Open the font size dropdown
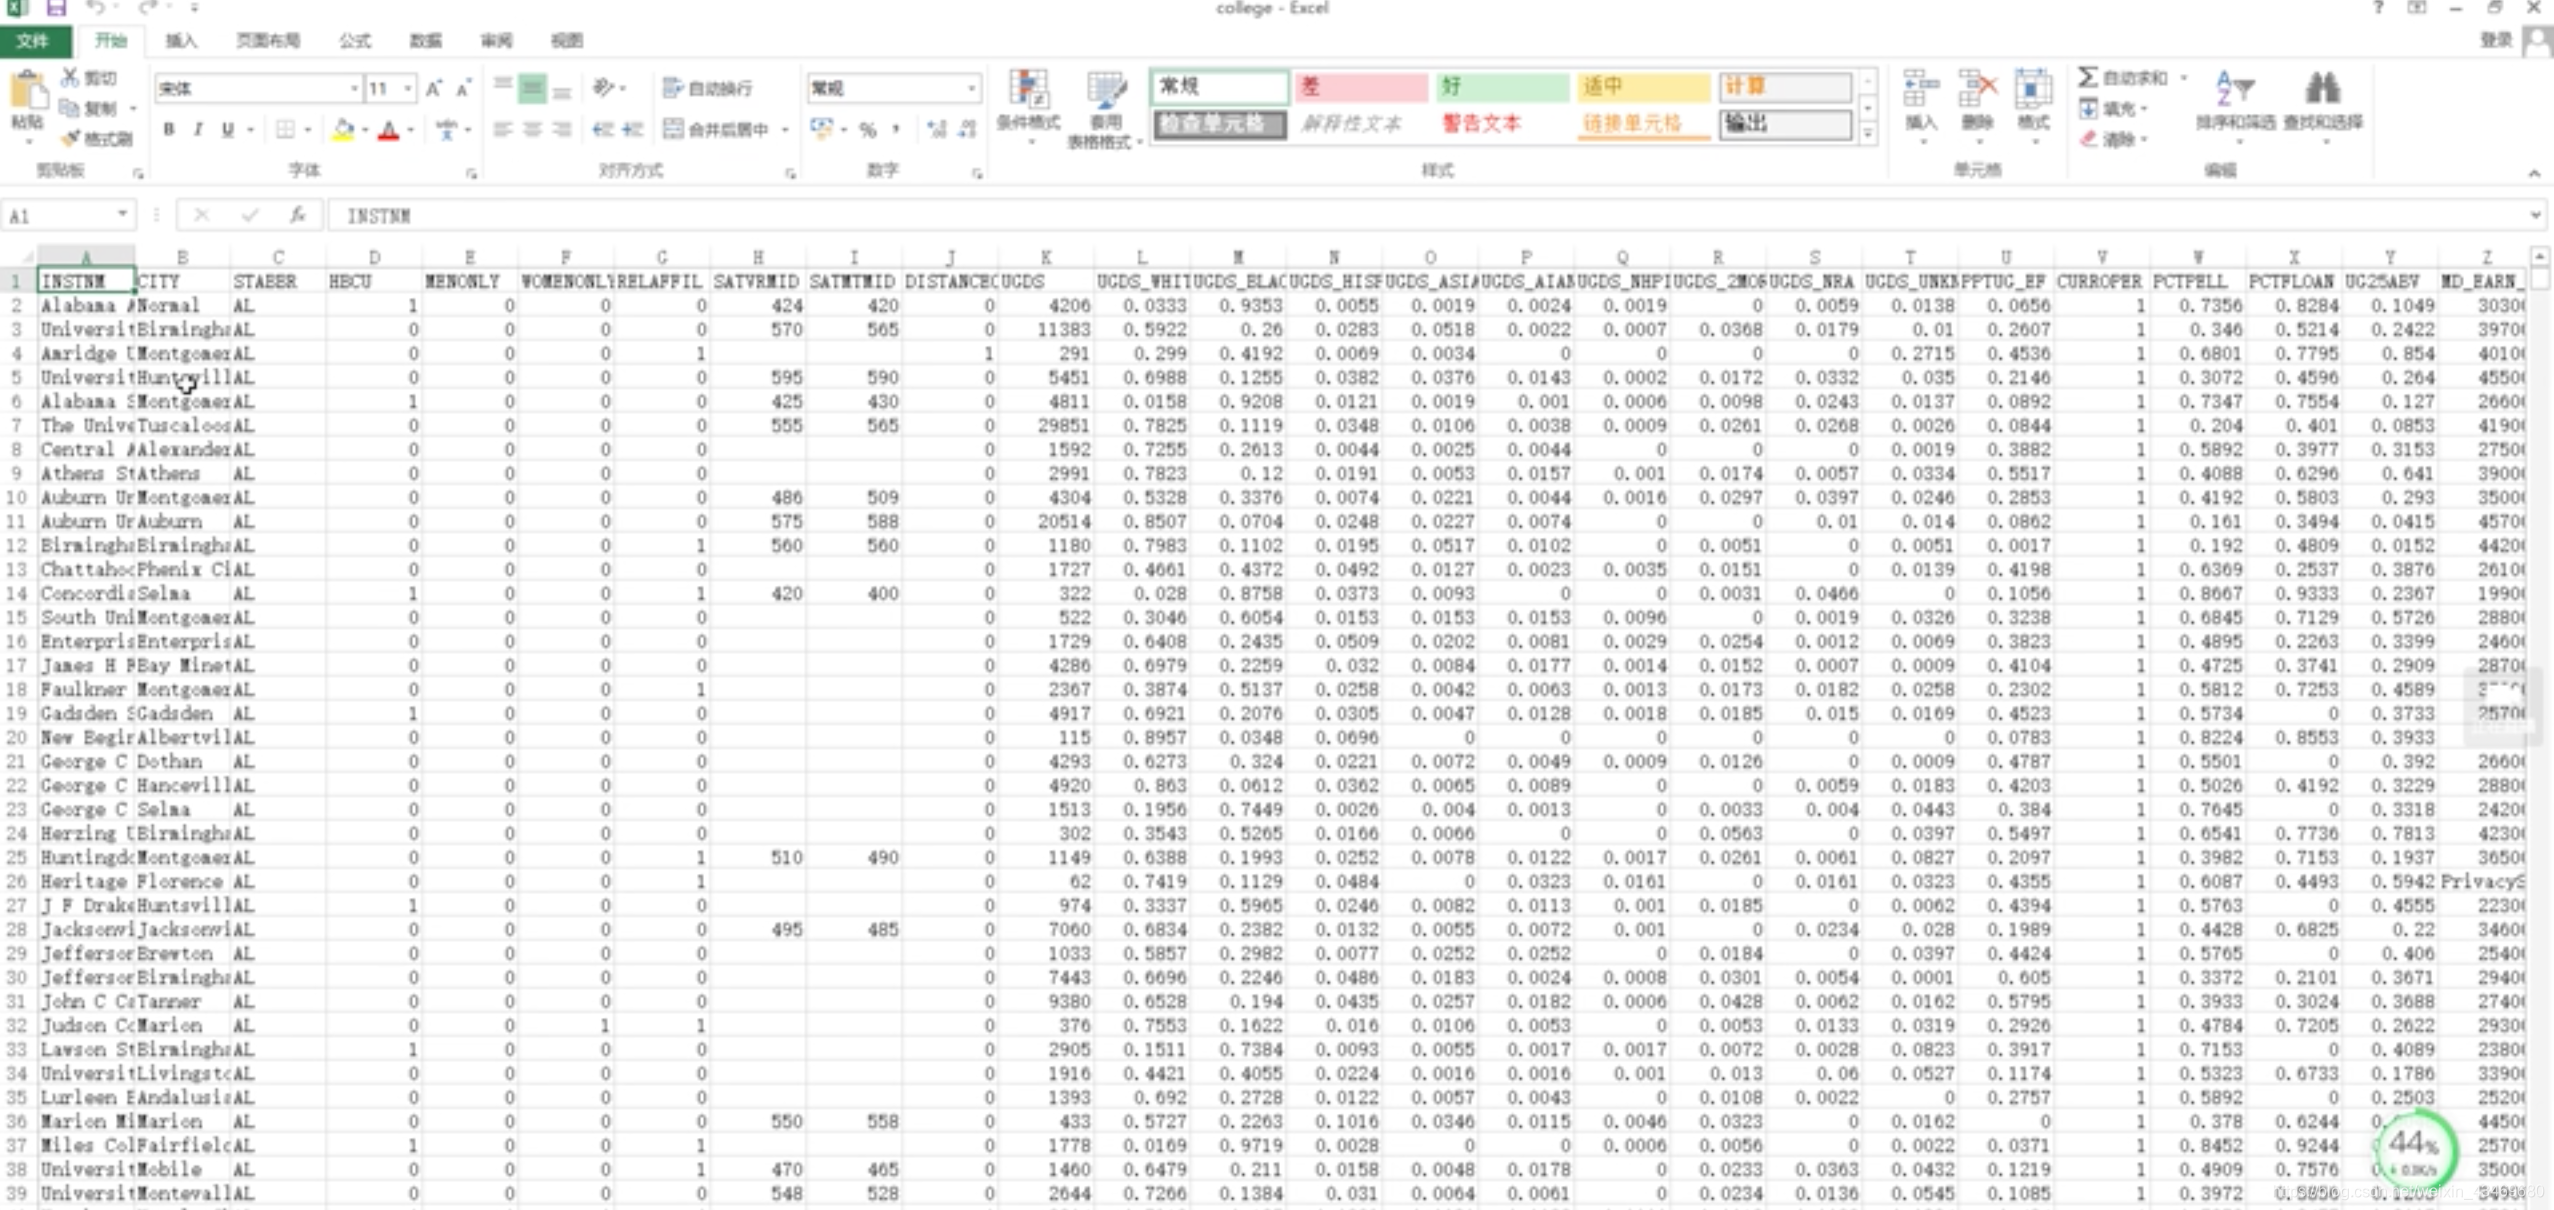 click(407, 89)
